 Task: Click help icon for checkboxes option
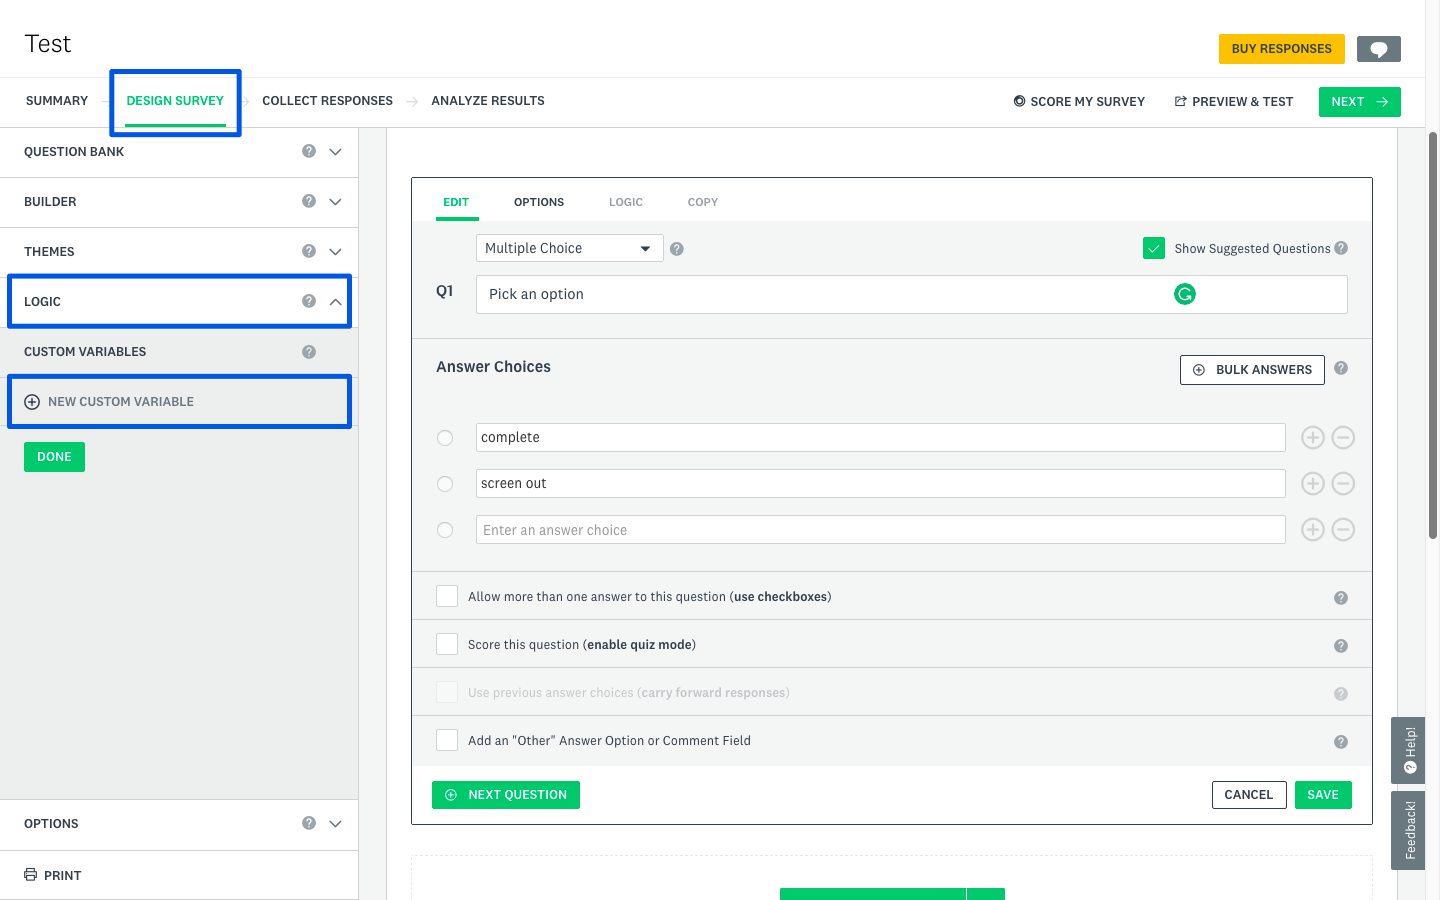1341,598
